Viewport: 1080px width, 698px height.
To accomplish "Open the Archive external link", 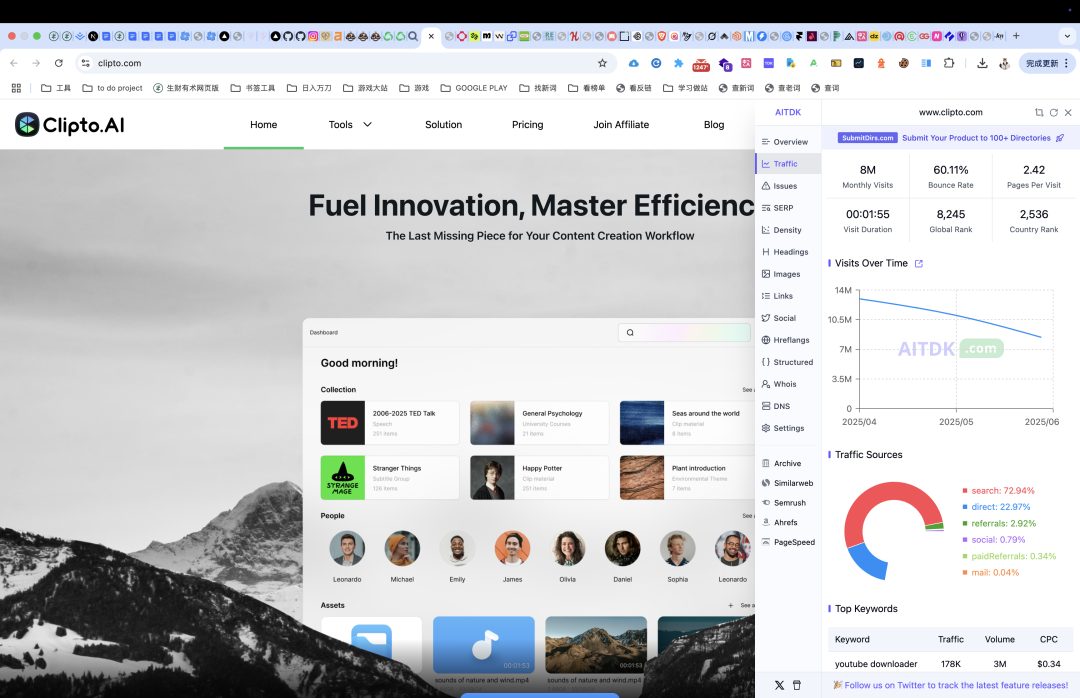I will (782, 464).
